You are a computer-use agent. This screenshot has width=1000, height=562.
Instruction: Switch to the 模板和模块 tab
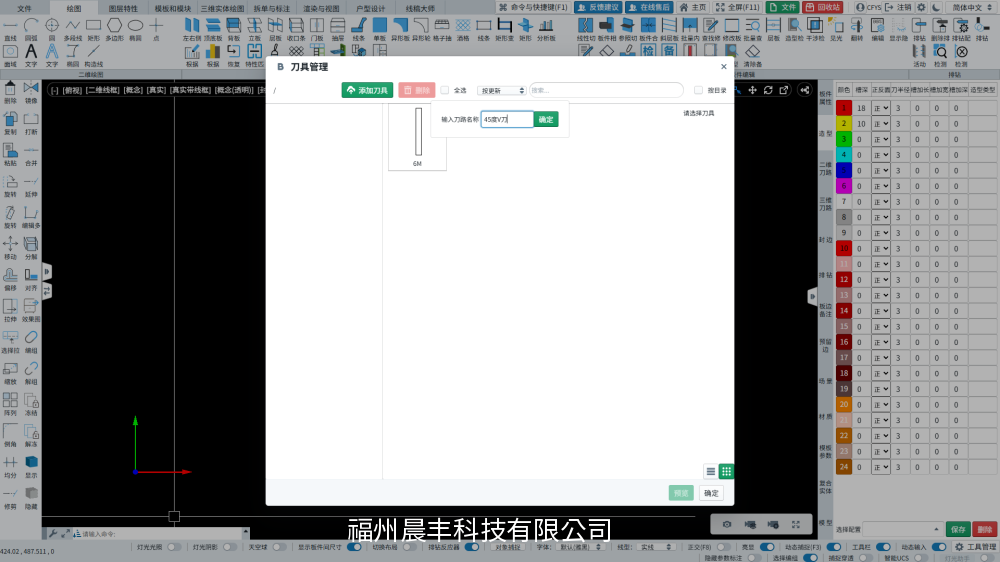pyautogui.click(x=173, y=8)
